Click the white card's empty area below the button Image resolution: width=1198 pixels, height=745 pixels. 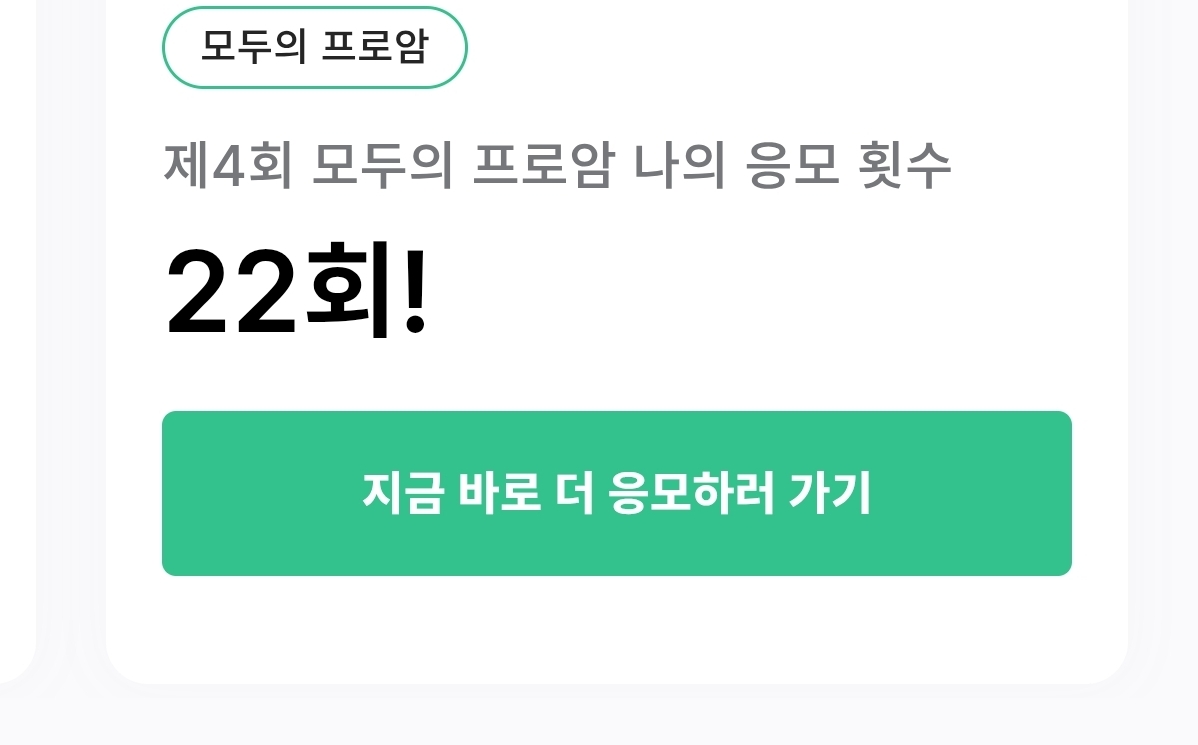click(617, 628)
